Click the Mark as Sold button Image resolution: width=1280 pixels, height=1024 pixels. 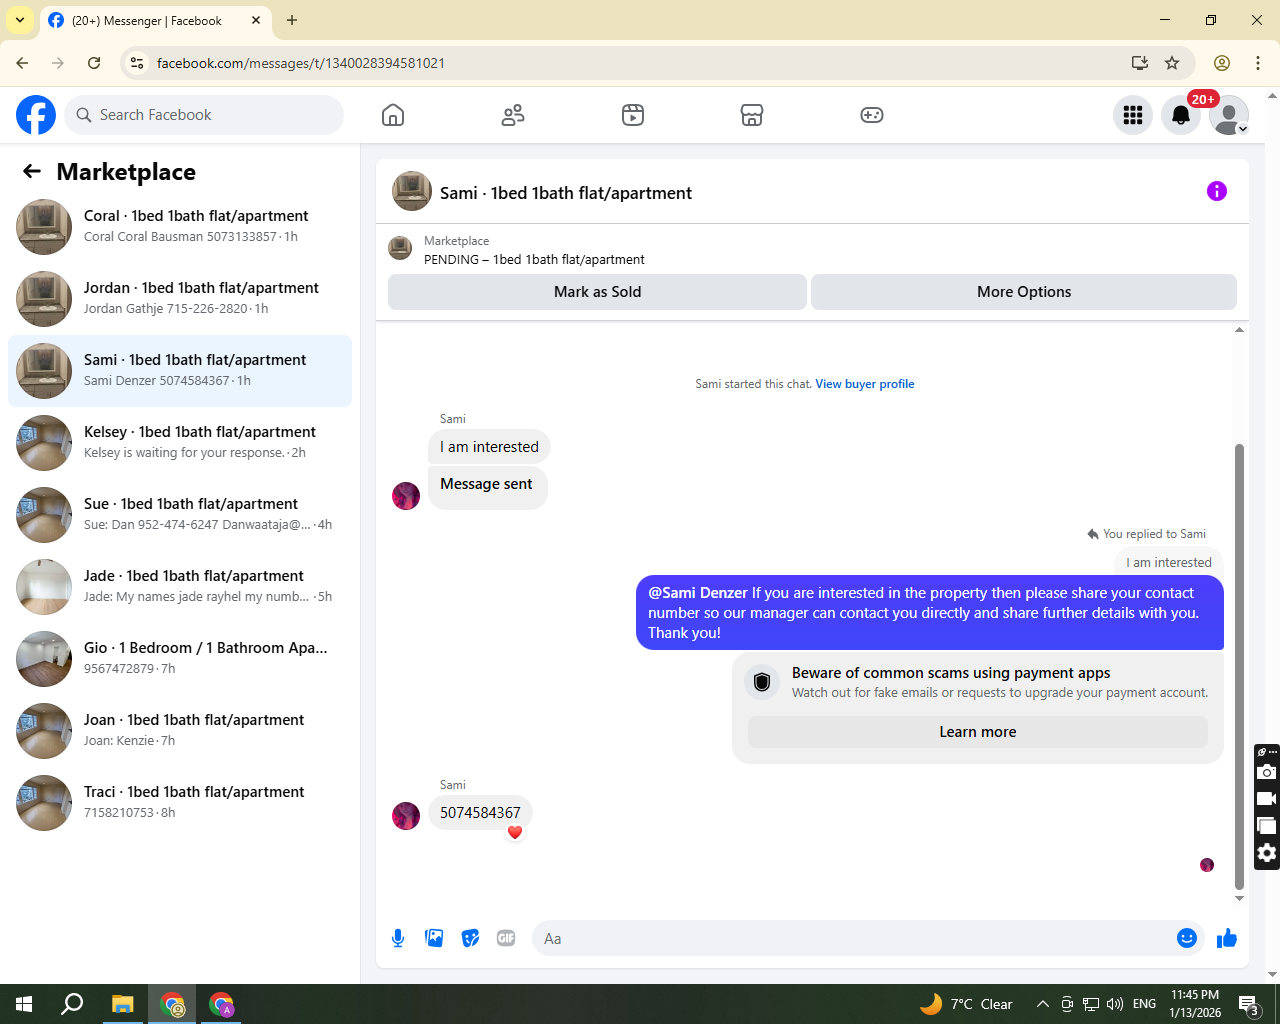pyautogui.click(x=597, y=292)
